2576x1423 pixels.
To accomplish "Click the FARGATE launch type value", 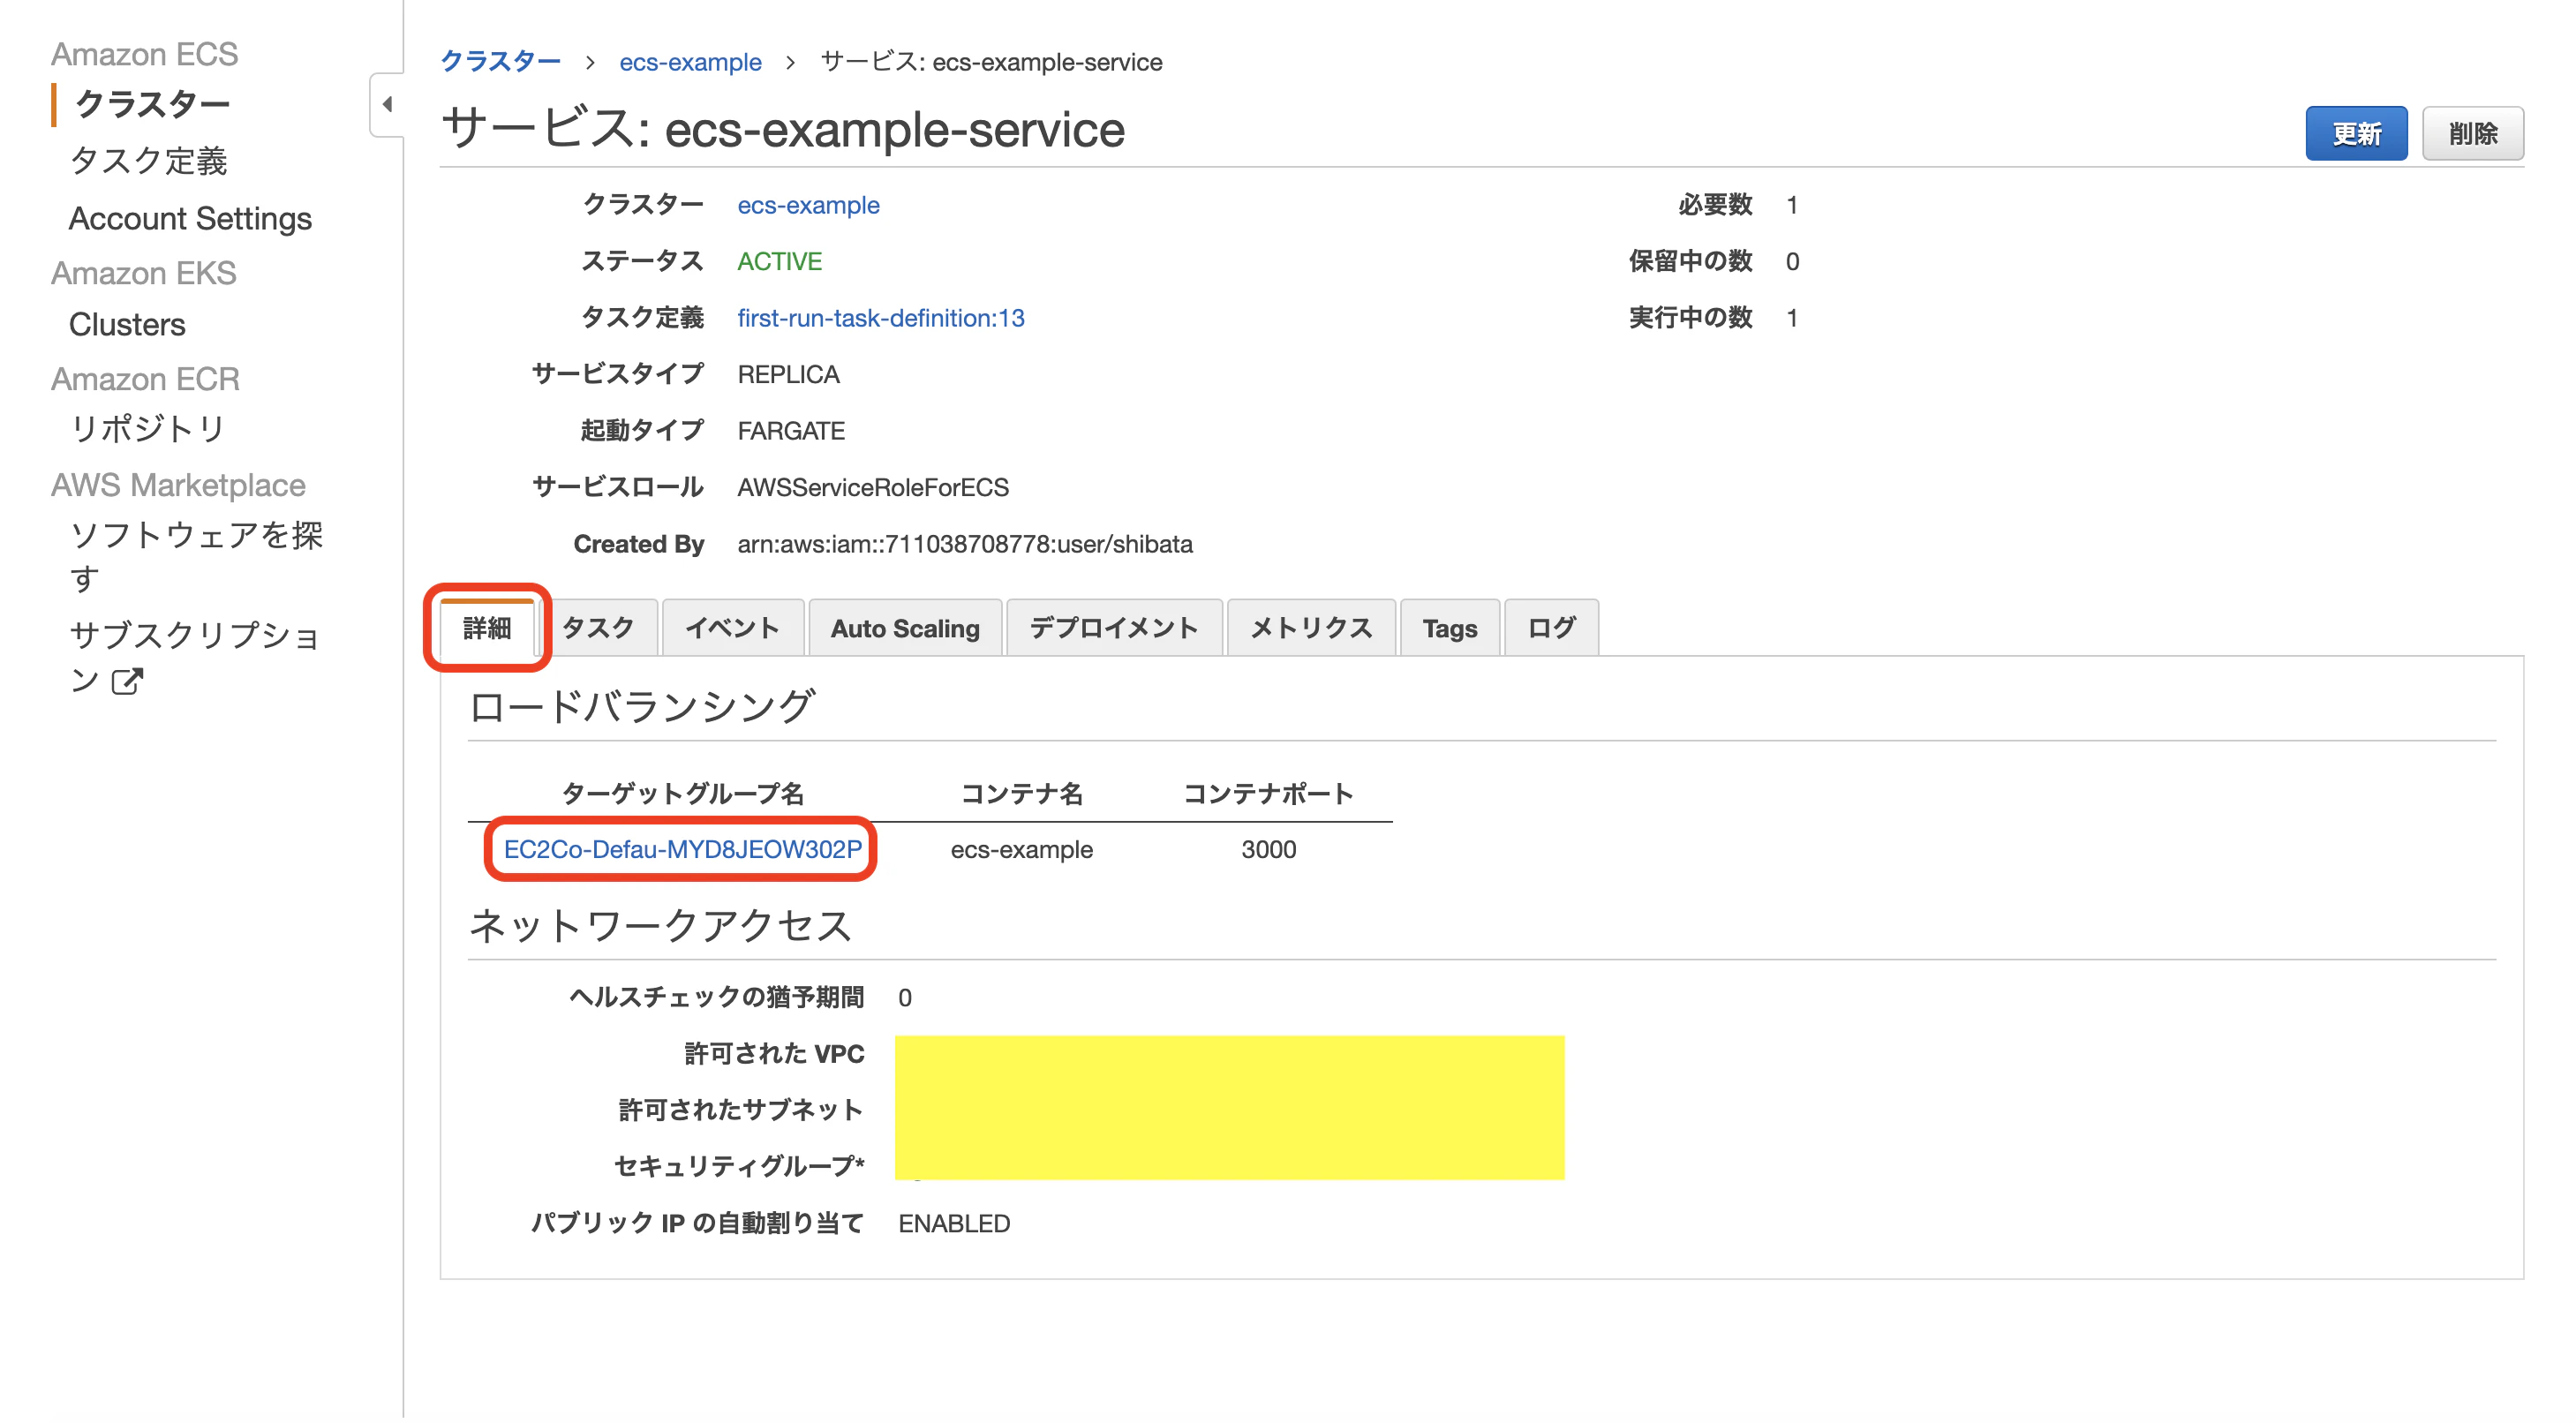I will coord(790,431).
